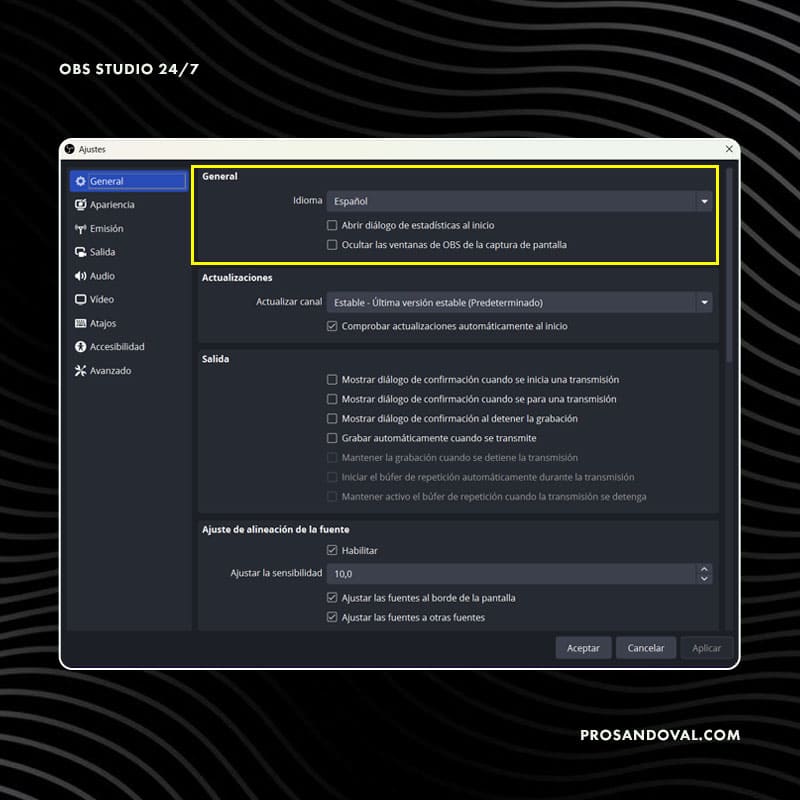Check confirmación al detener la grabación
This screenshot has width=800, height=800.
[x=332, y=418]
